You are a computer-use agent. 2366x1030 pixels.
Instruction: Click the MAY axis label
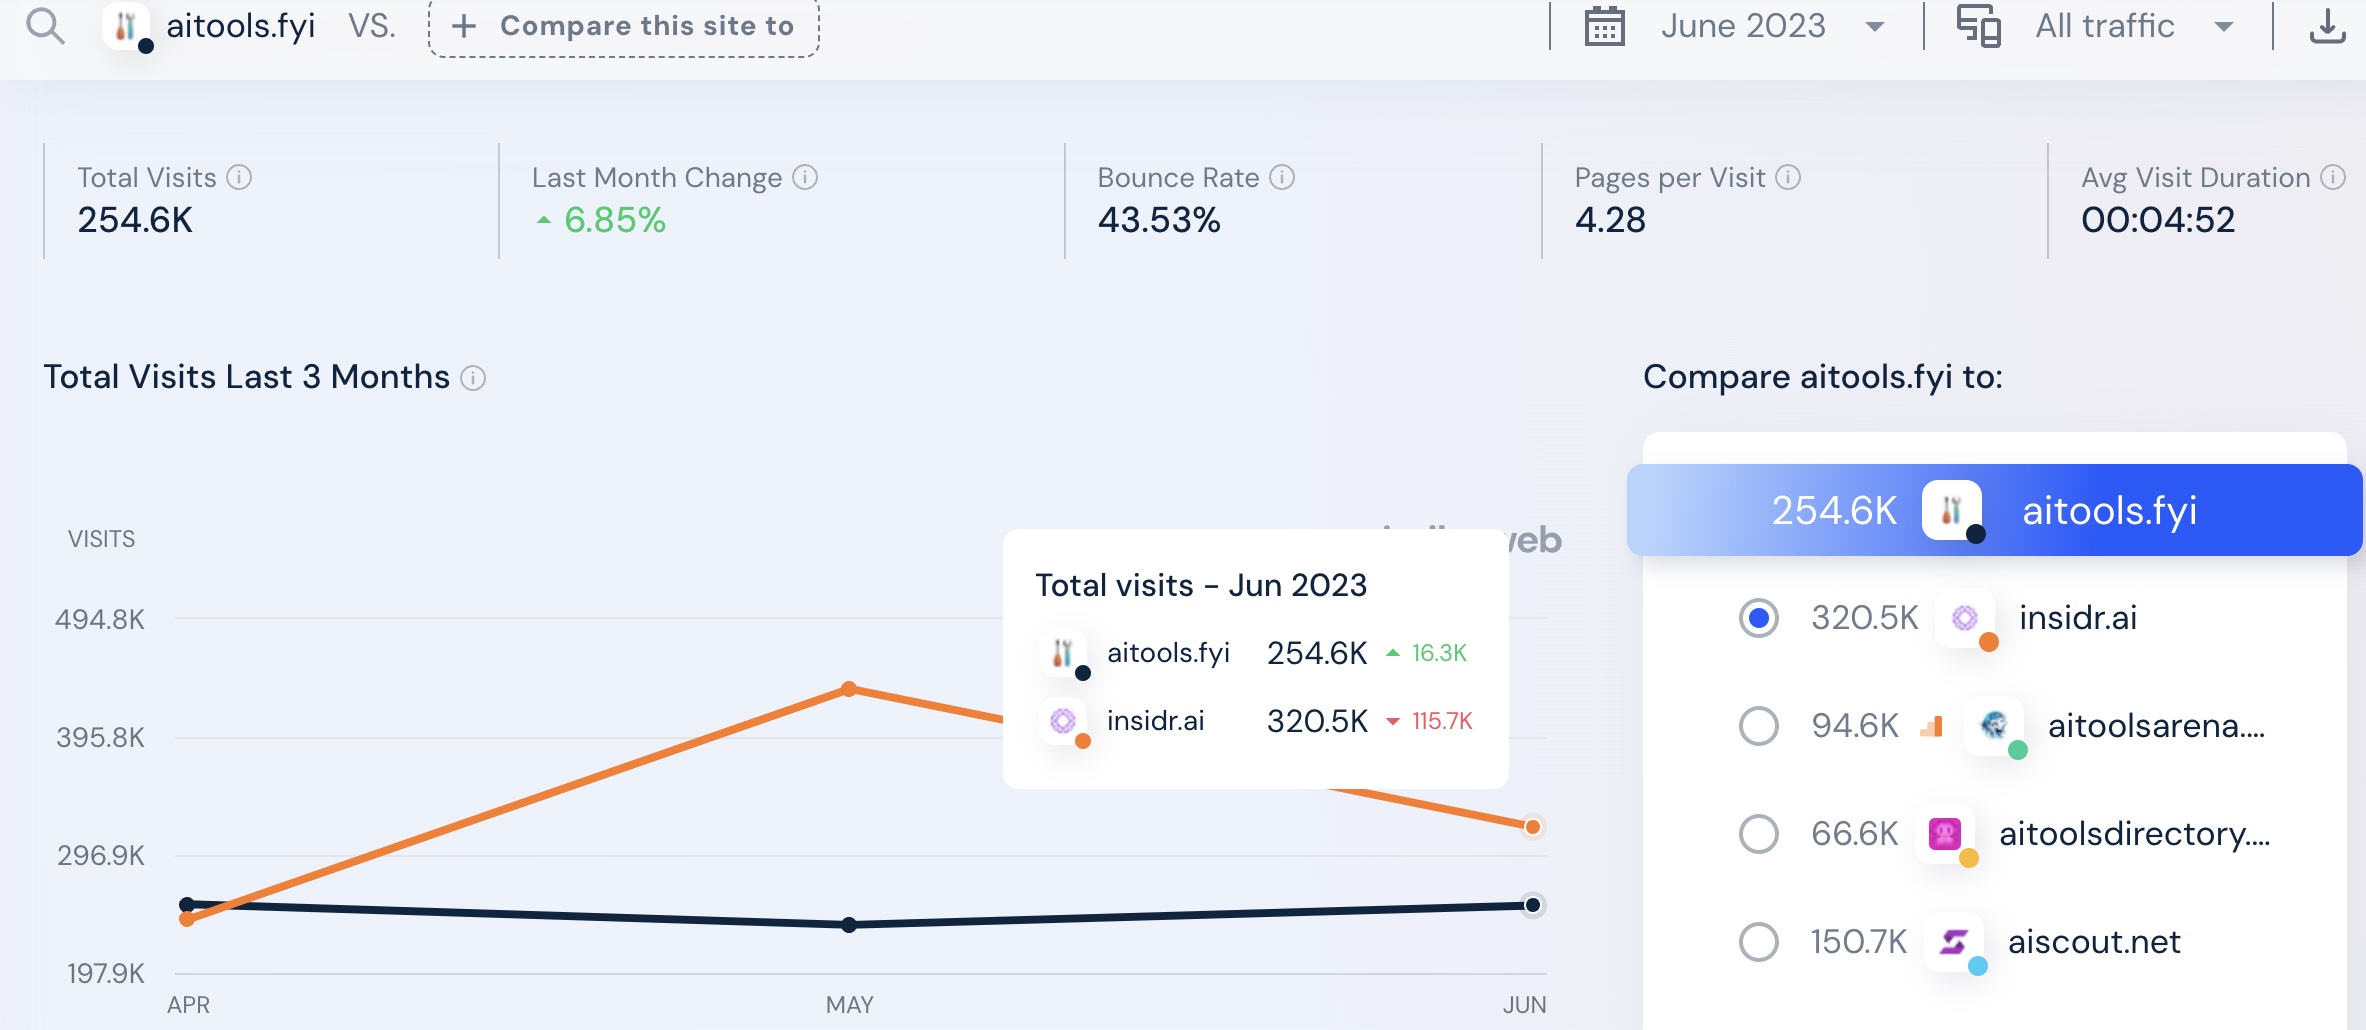849,1005
